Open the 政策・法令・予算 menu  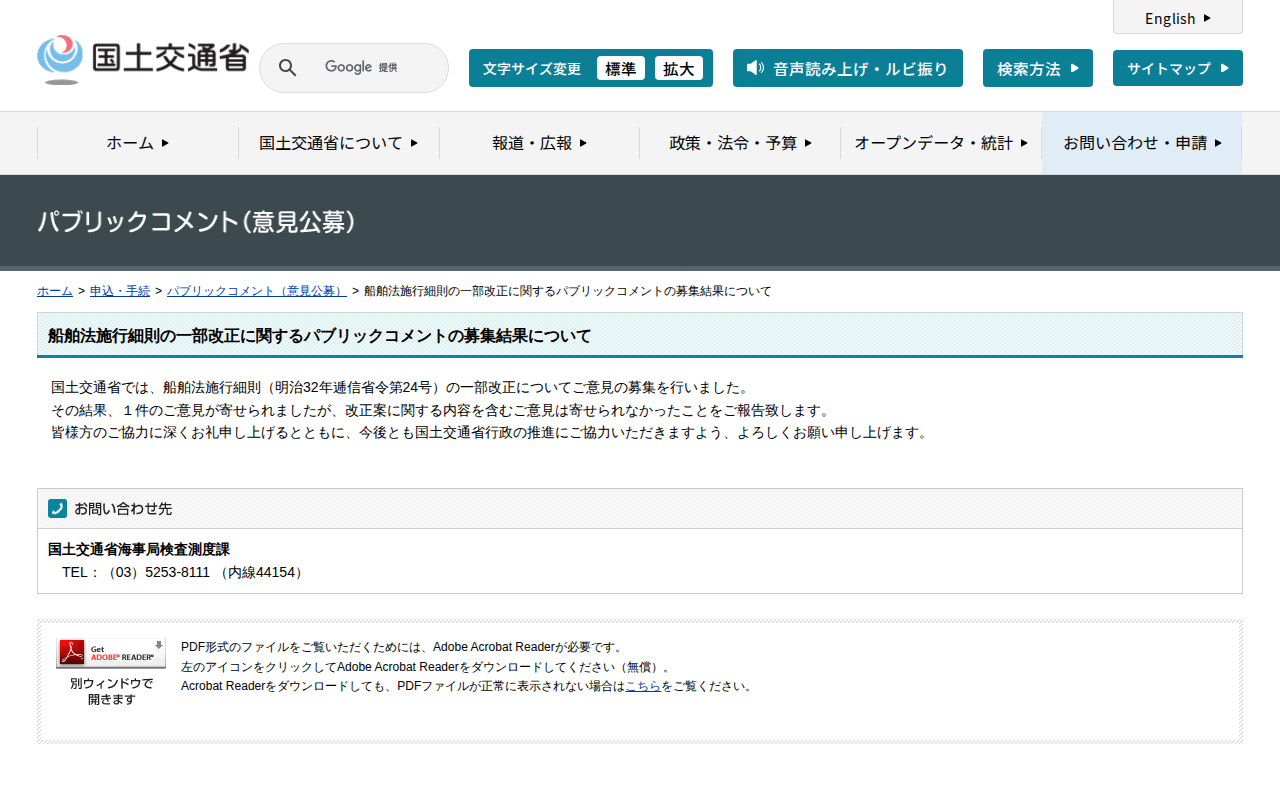point(740,143)
